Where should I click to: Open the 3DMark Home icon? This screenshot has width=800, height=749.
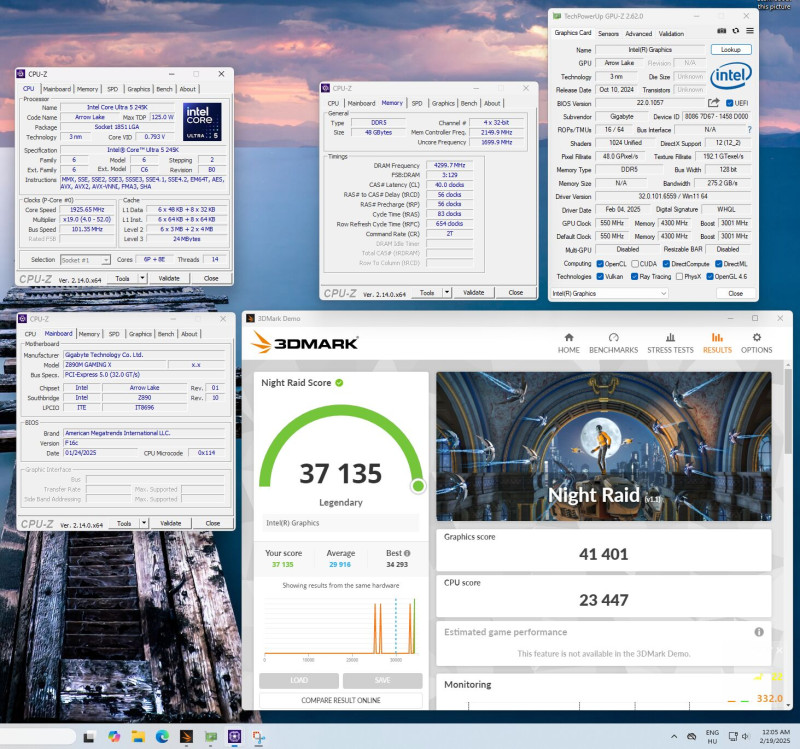[568, 338]
